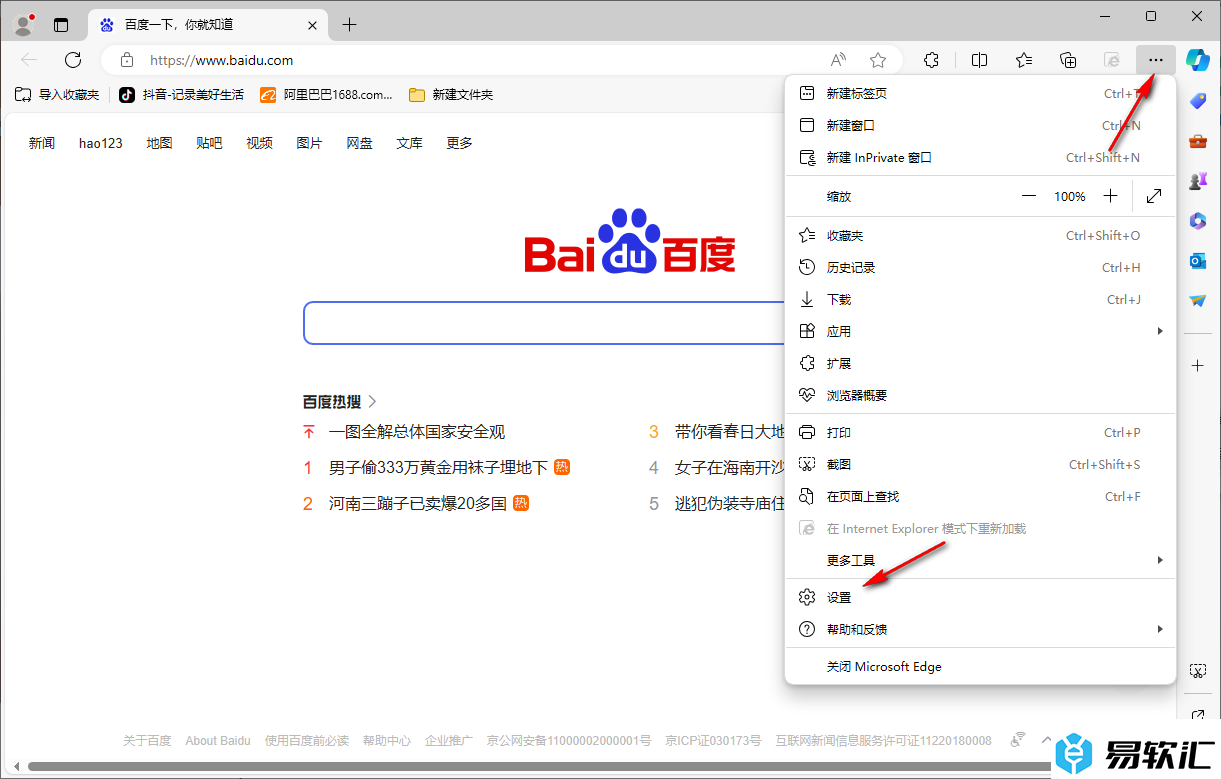Zoom out with the minus button

[1029, 197]
